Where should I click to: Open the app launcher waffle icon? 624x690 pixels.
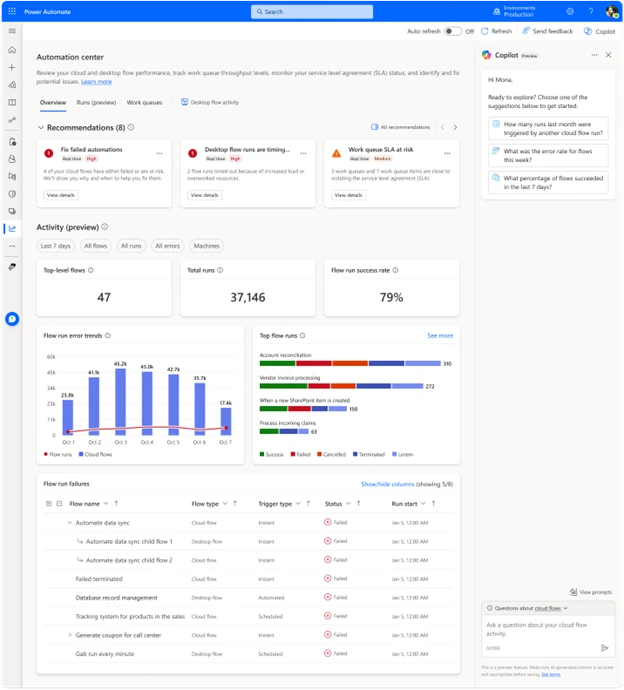click(x=11, y=11)
